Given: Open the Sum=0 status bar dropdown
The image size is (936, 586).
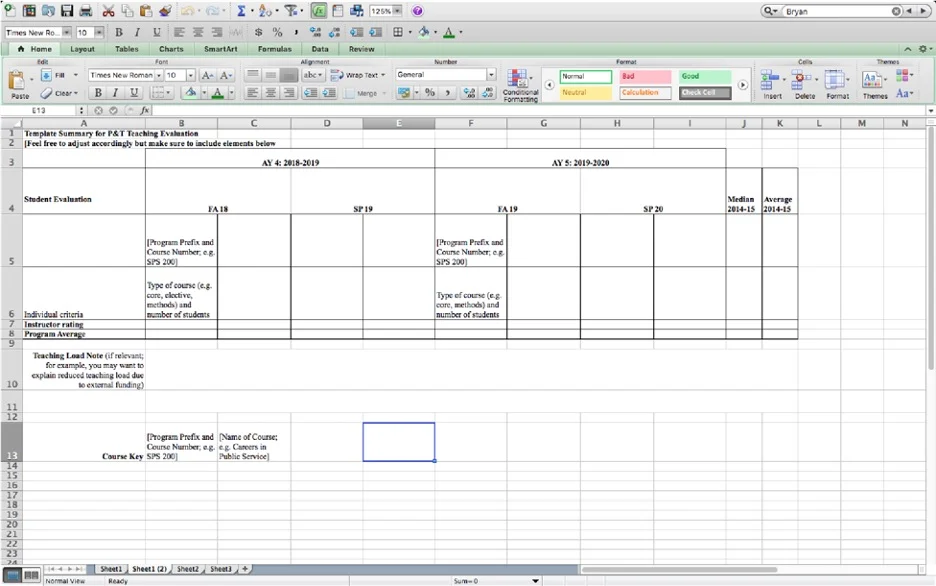Looking at the screenshot, I should point(535,581).
